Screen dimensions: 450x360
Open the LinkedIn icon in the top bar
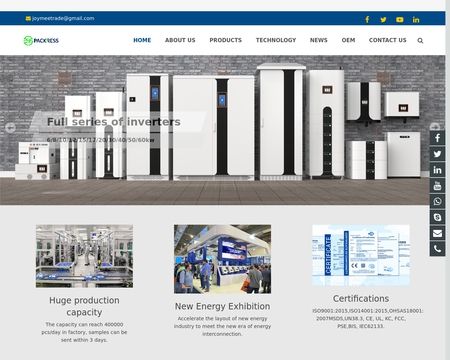pyautogui.click(x=416, y=20)
